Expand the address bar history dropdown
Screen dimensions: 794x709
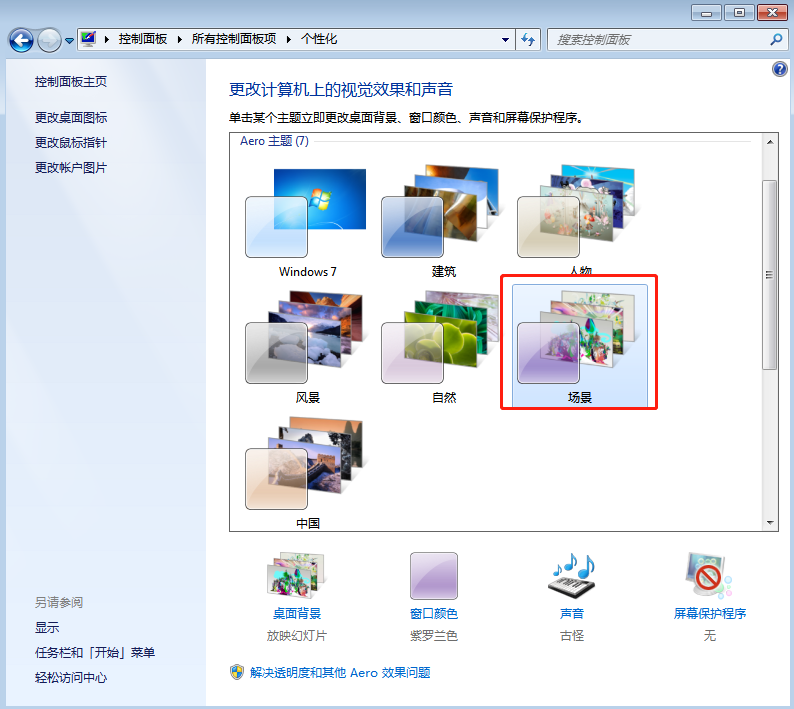pyautogui.click(x=505, y=40)
